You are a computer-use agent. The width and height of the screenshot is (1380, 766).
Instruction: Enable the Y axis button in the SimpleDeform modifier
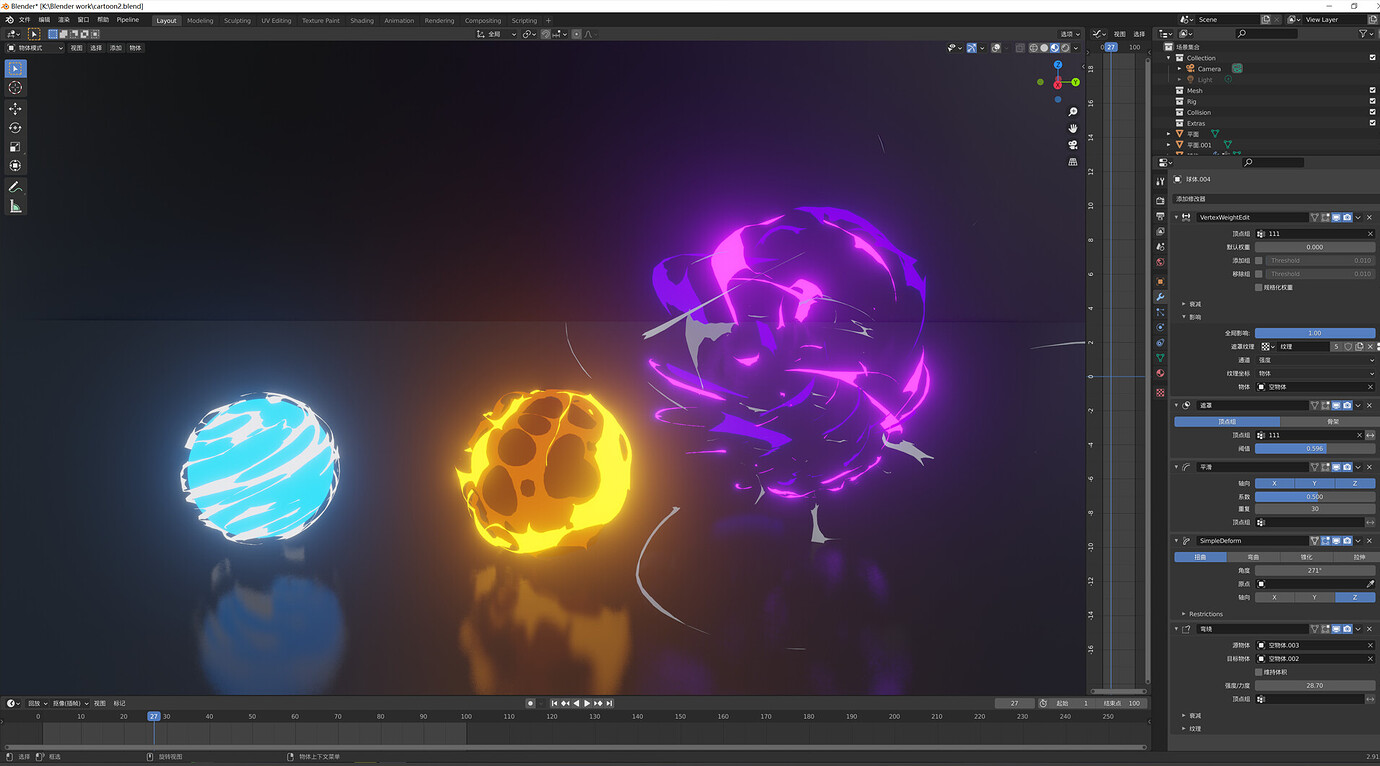tap(1315, 596)
